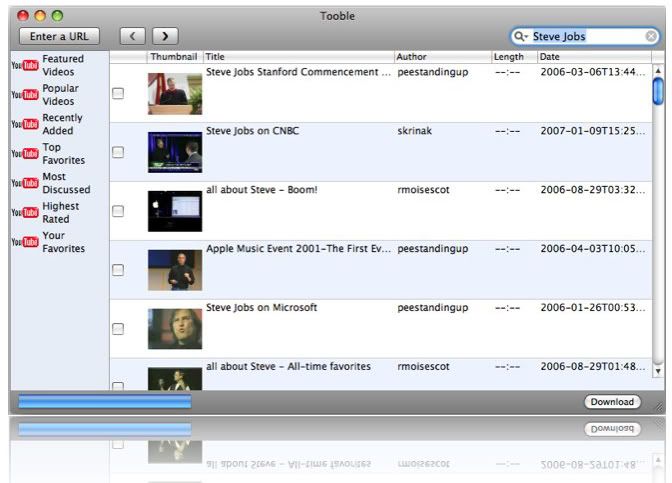This screenshot has height=483, width=672.
Task: Click the scroll up arrow of results list
Action: [x=658, y=70]
